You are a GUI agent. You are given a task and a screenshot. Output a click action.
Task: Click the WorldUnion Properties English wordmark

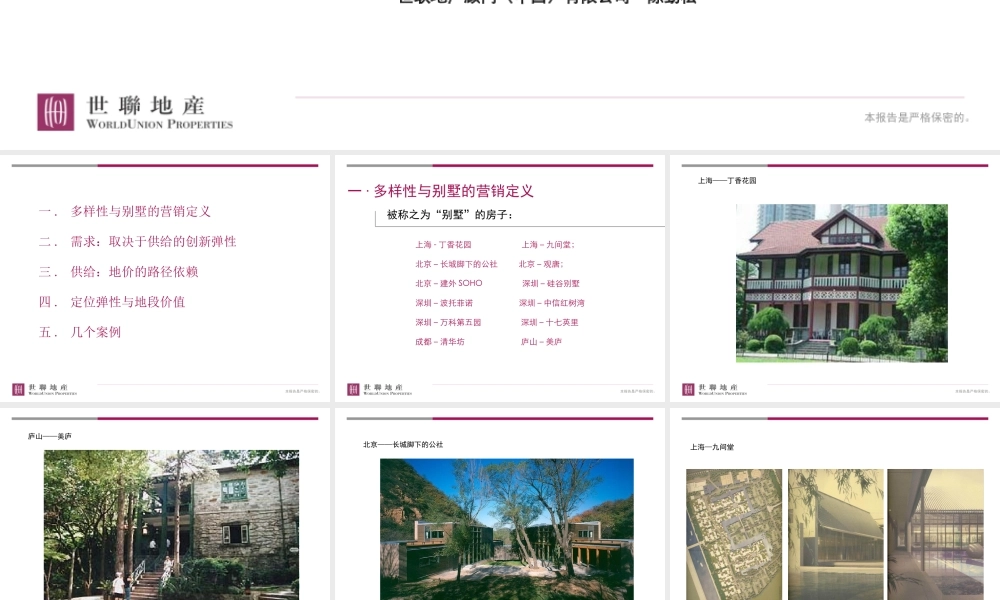pyautogui.click(x=159, y=124)
